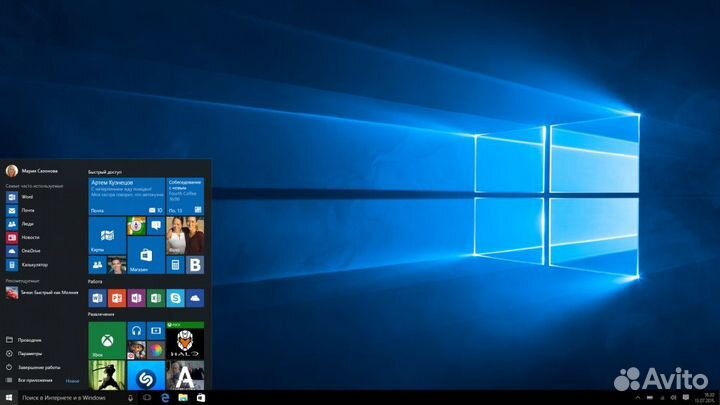The image size is (720, 405).
Task: Open the Groove Music headphones tile
Action: pos(136,331)
